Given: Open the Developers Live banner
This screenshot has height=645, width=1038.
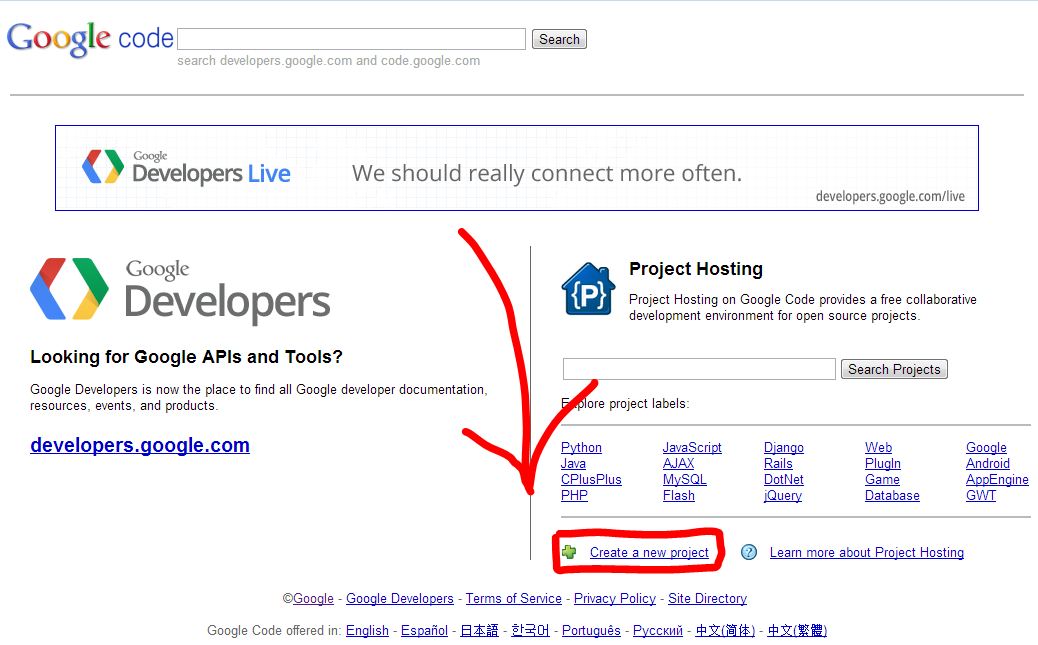Looking at the screenshot, I should 516,168.
